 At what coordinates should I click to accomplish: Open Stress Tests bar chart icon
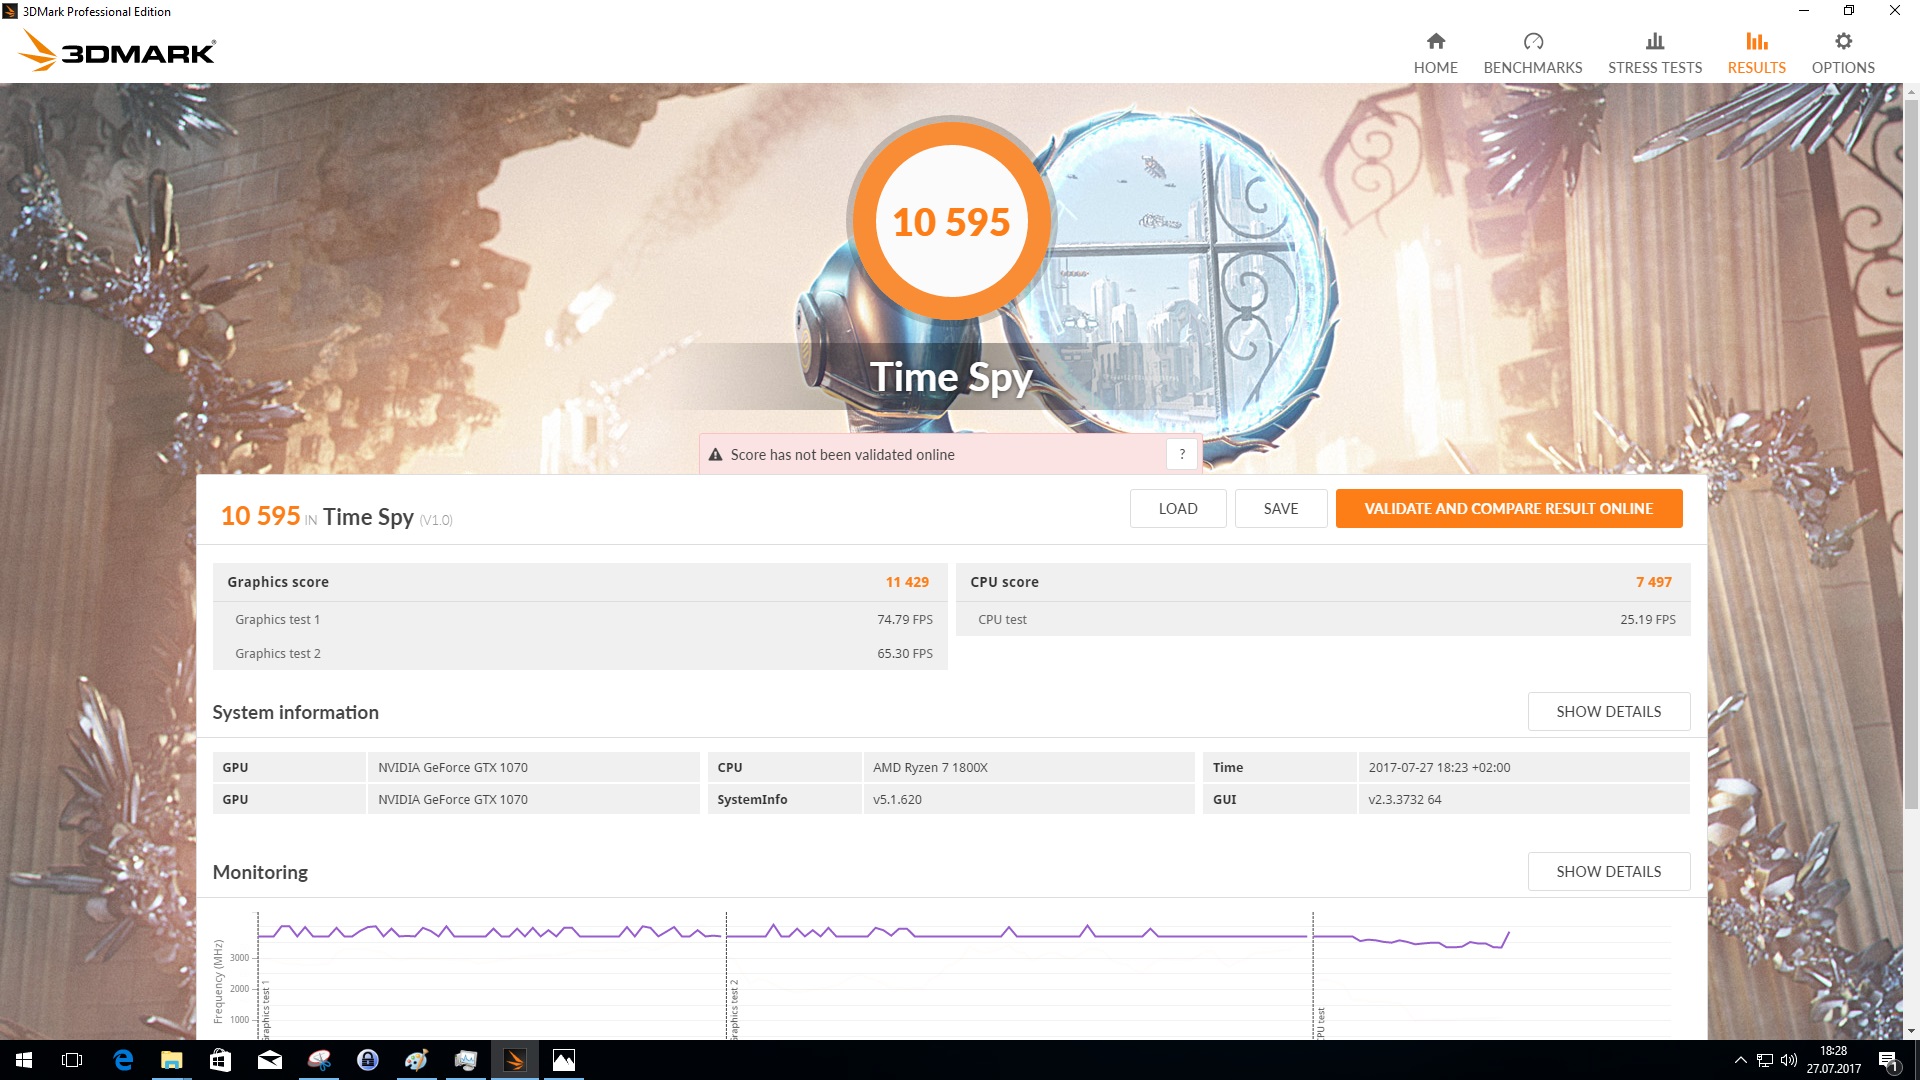[1654, 41]
